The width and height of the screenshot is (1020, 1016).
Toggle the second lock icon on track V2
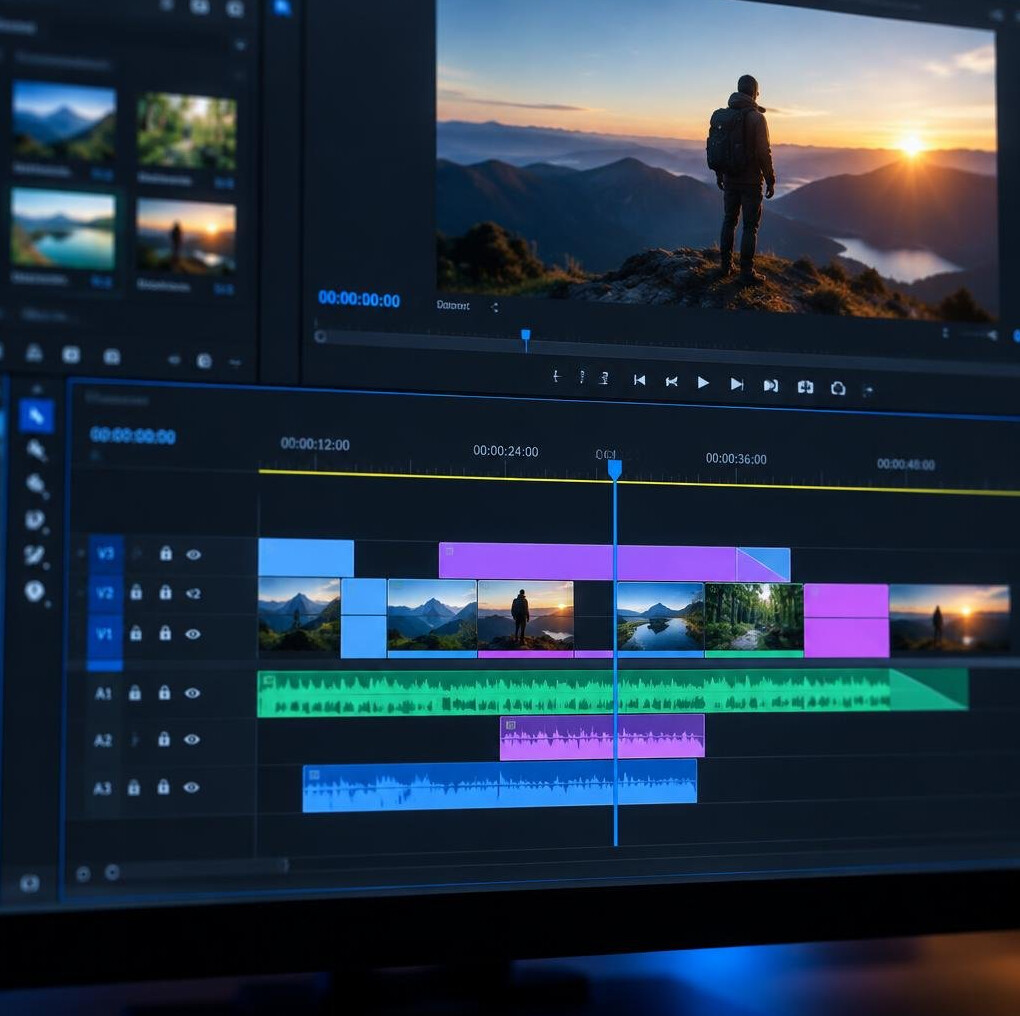[x=165, y=592]
